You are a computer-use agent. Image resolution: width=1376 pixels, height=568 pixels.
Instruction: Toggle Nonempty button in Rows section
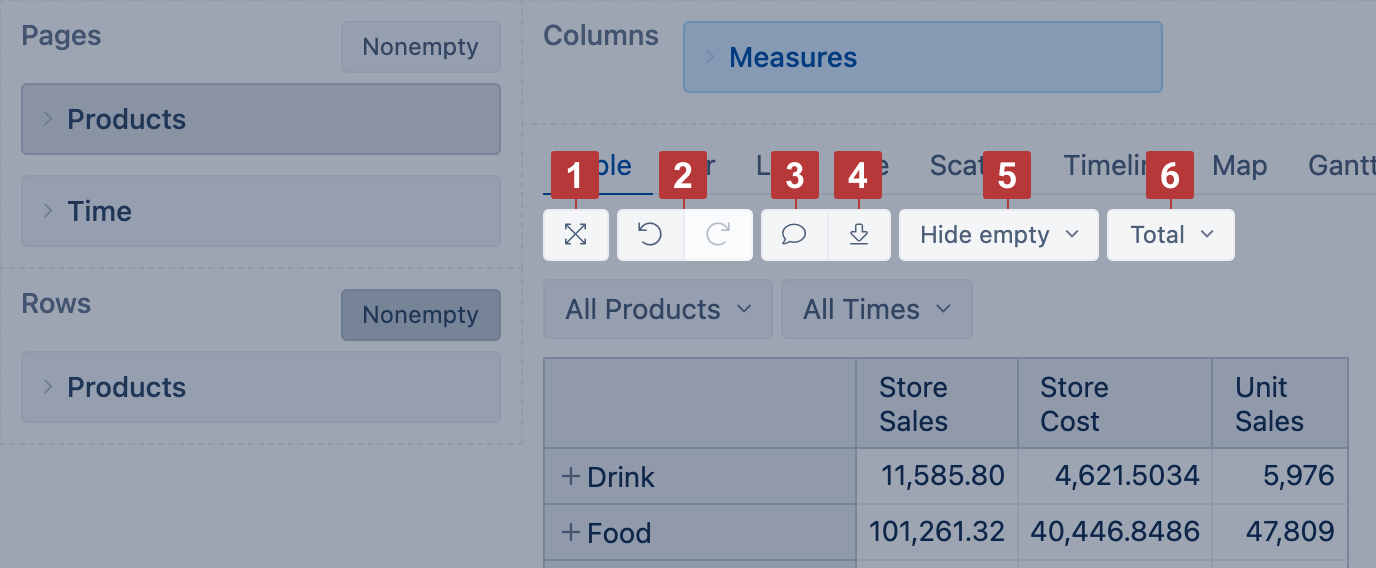[420, 315]
